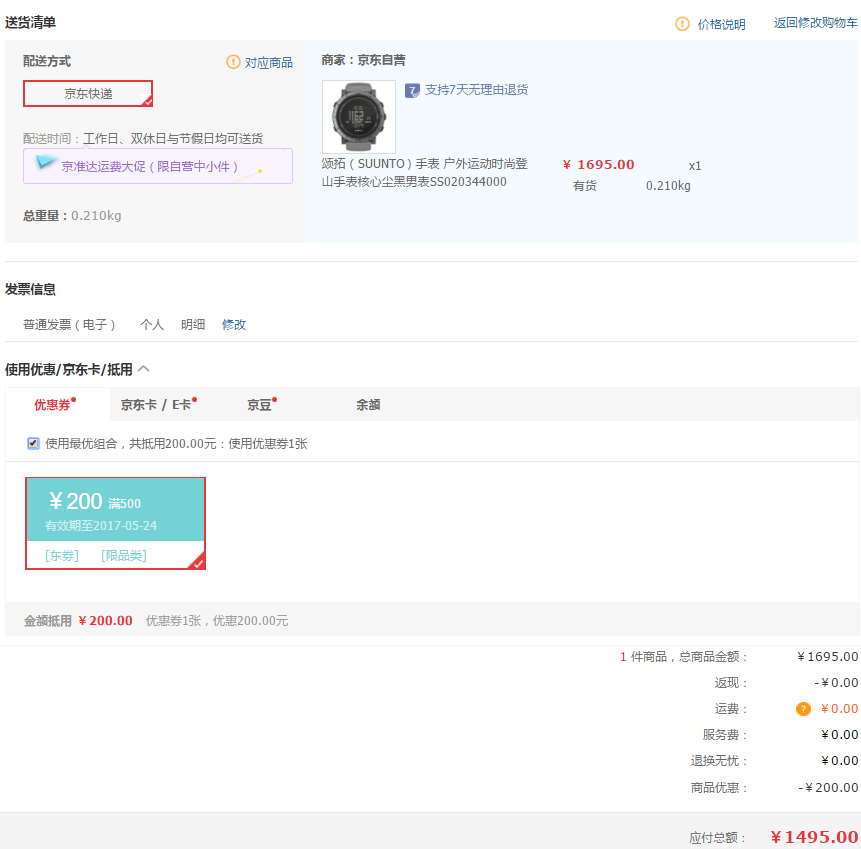Switch to the 京豆 tab
861x849 pixels.
pyautogui.click(x=262, y=405)
